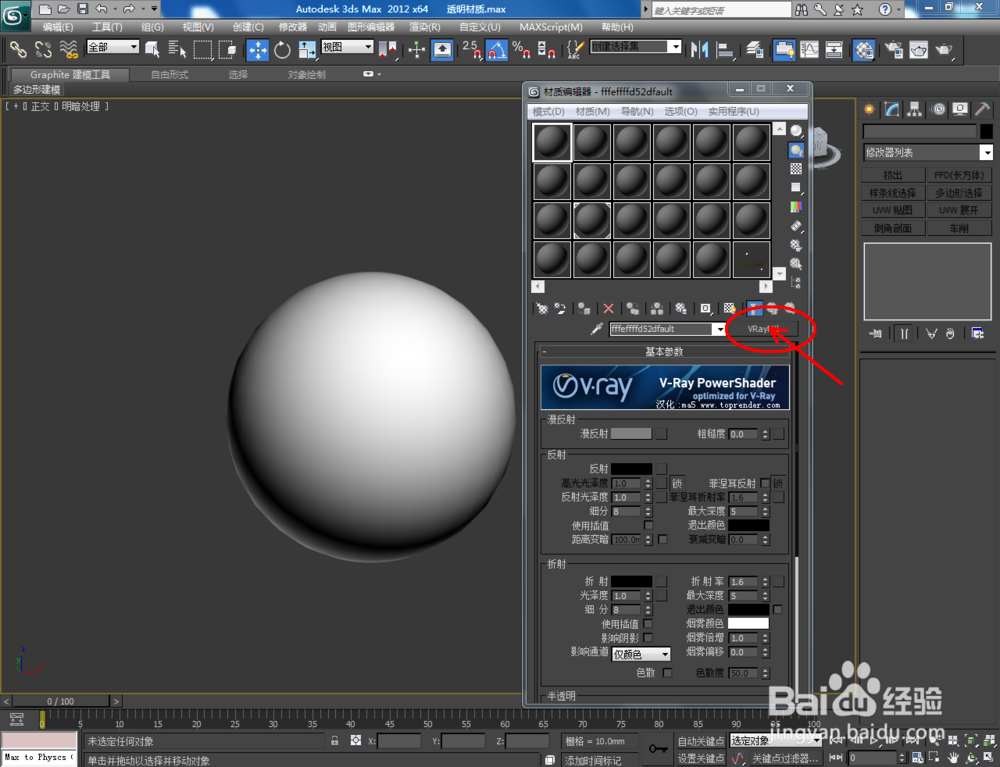Open the 创建选择集 named selection dropdown
Screen dimensions: 1000x767
pyautogui.click(x=675, y=47)
